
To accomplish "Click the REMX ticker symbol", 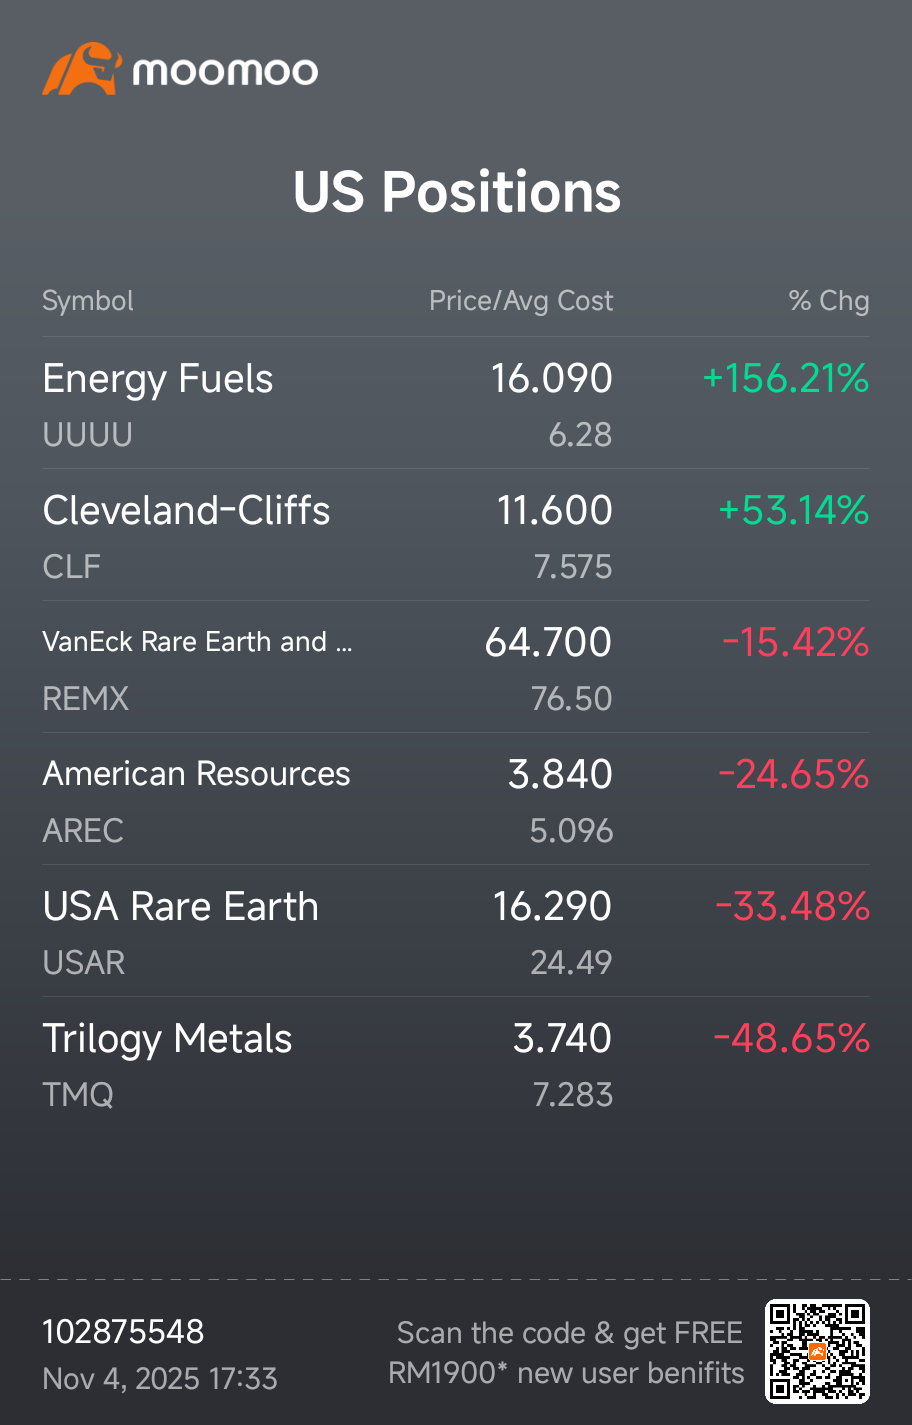I will click(86, 698).
